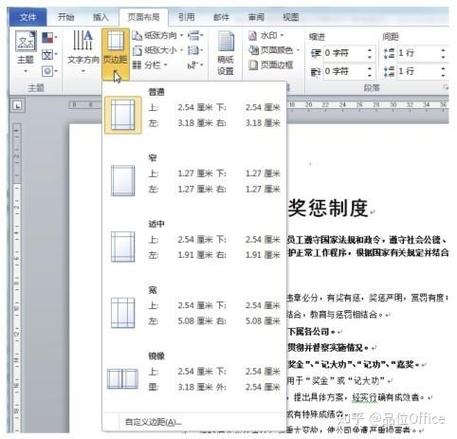Click 页面边框 page borders button
The image size is (457, 439).
click(x=271, y=65)
